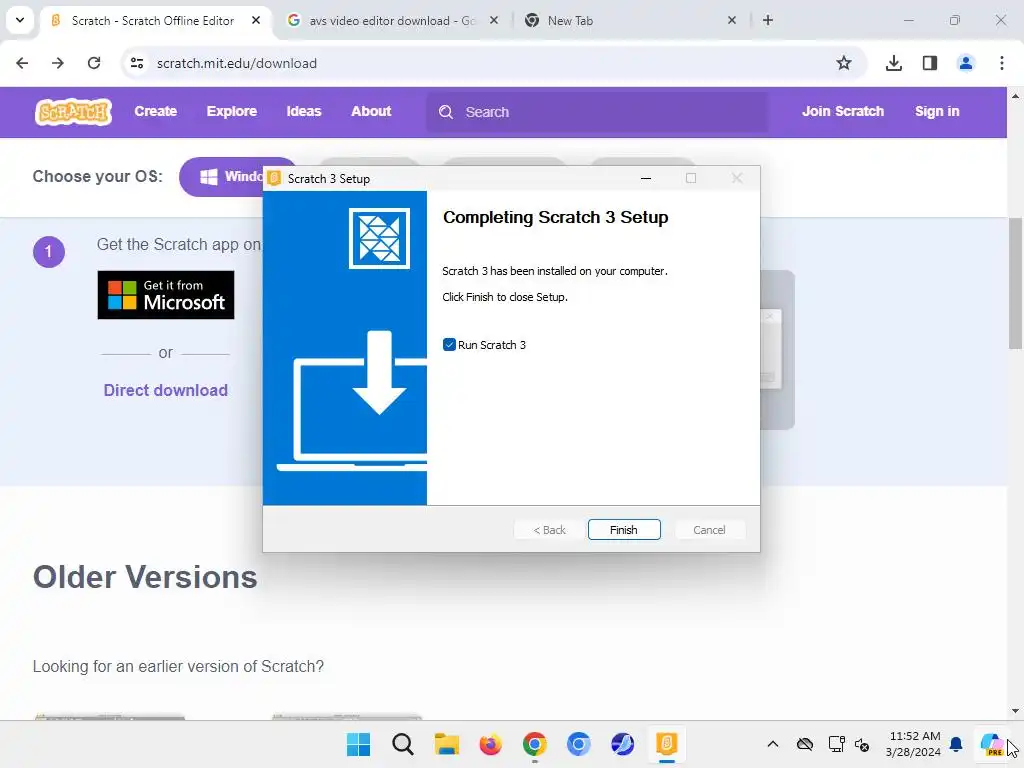Image resolution: width=1024 pixels, height=768 pixels.
Task: Click the Direct download link
Action: (166, 391)
